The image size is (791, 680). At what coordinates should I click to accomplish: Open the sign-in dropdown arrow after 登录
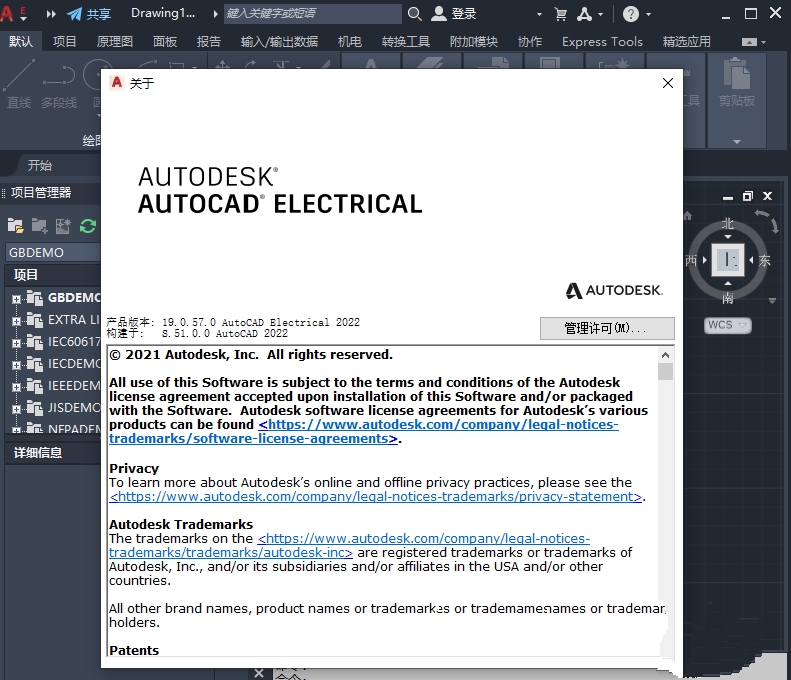point(539,14)
